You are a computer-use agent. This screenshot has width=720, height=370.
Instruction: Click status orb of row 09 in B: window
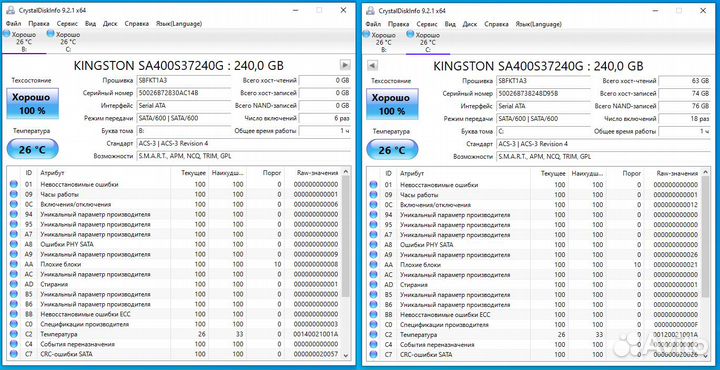click(x=13, y=194)
